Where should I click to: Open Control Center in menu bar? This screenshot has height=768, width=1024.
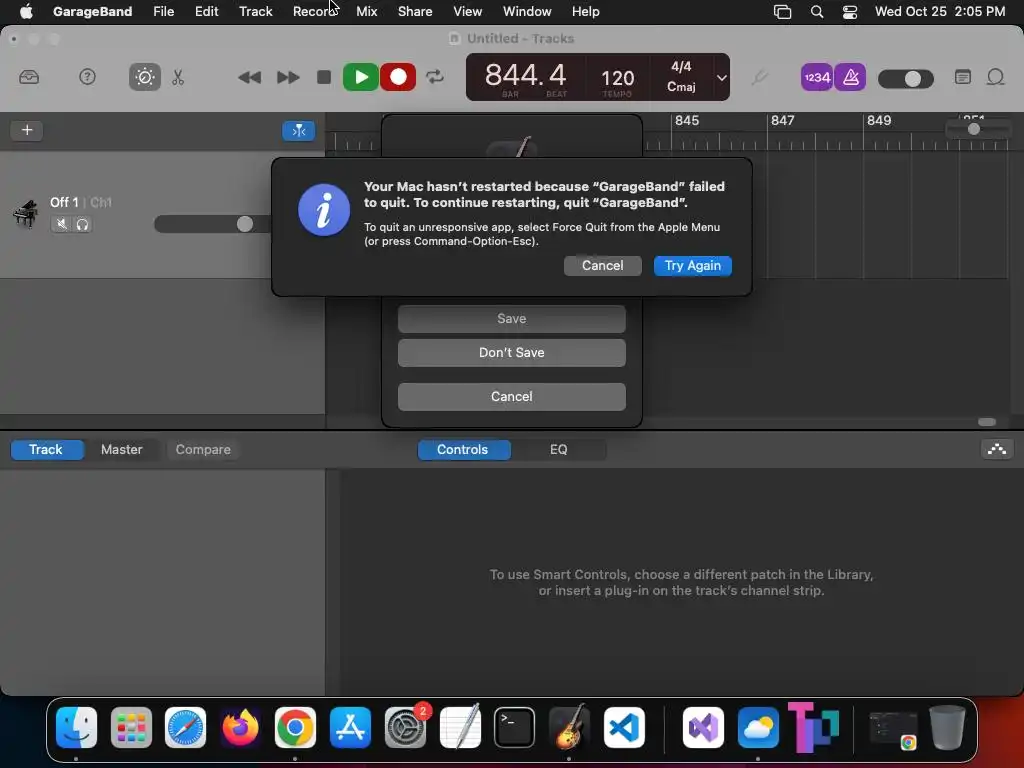click(850, 11)
